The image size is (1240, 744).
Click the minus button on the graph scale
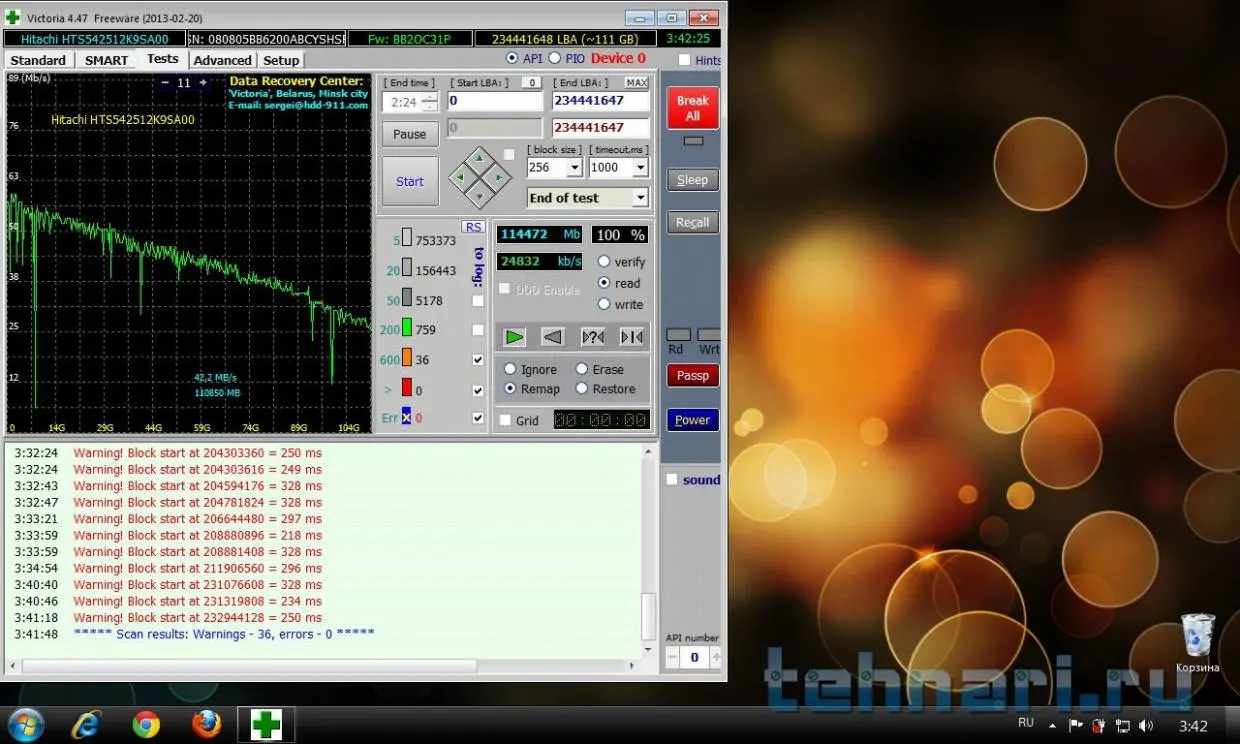(165, 83)
